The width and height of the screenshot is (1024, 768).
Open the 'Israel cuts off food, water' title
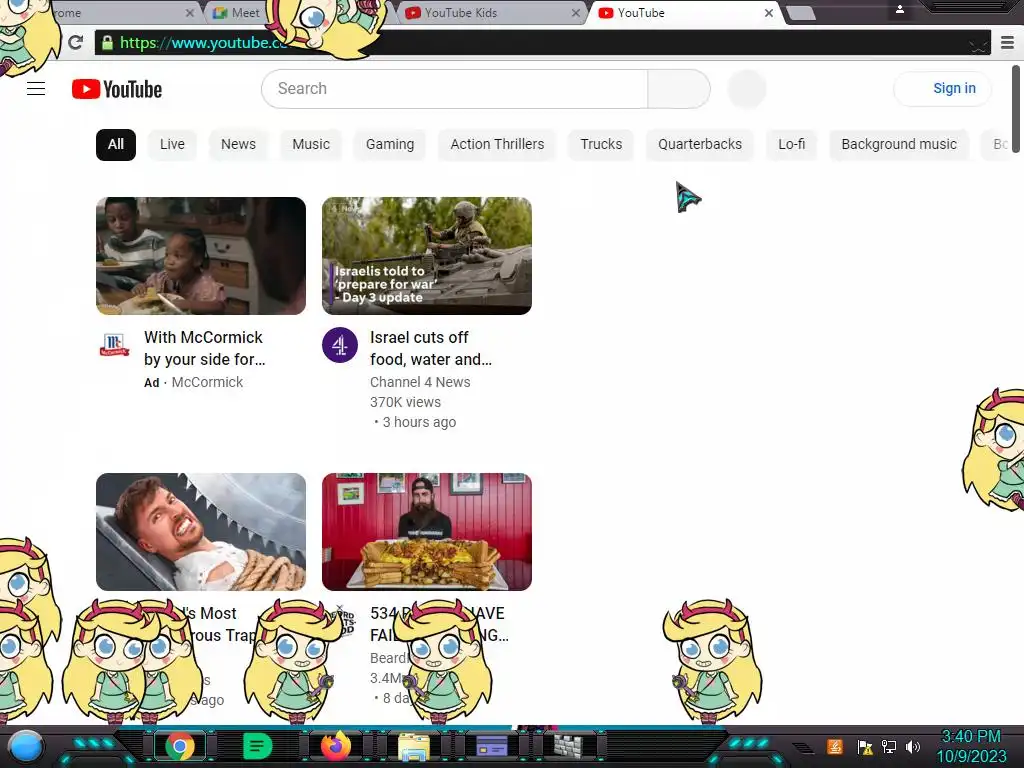430,348
